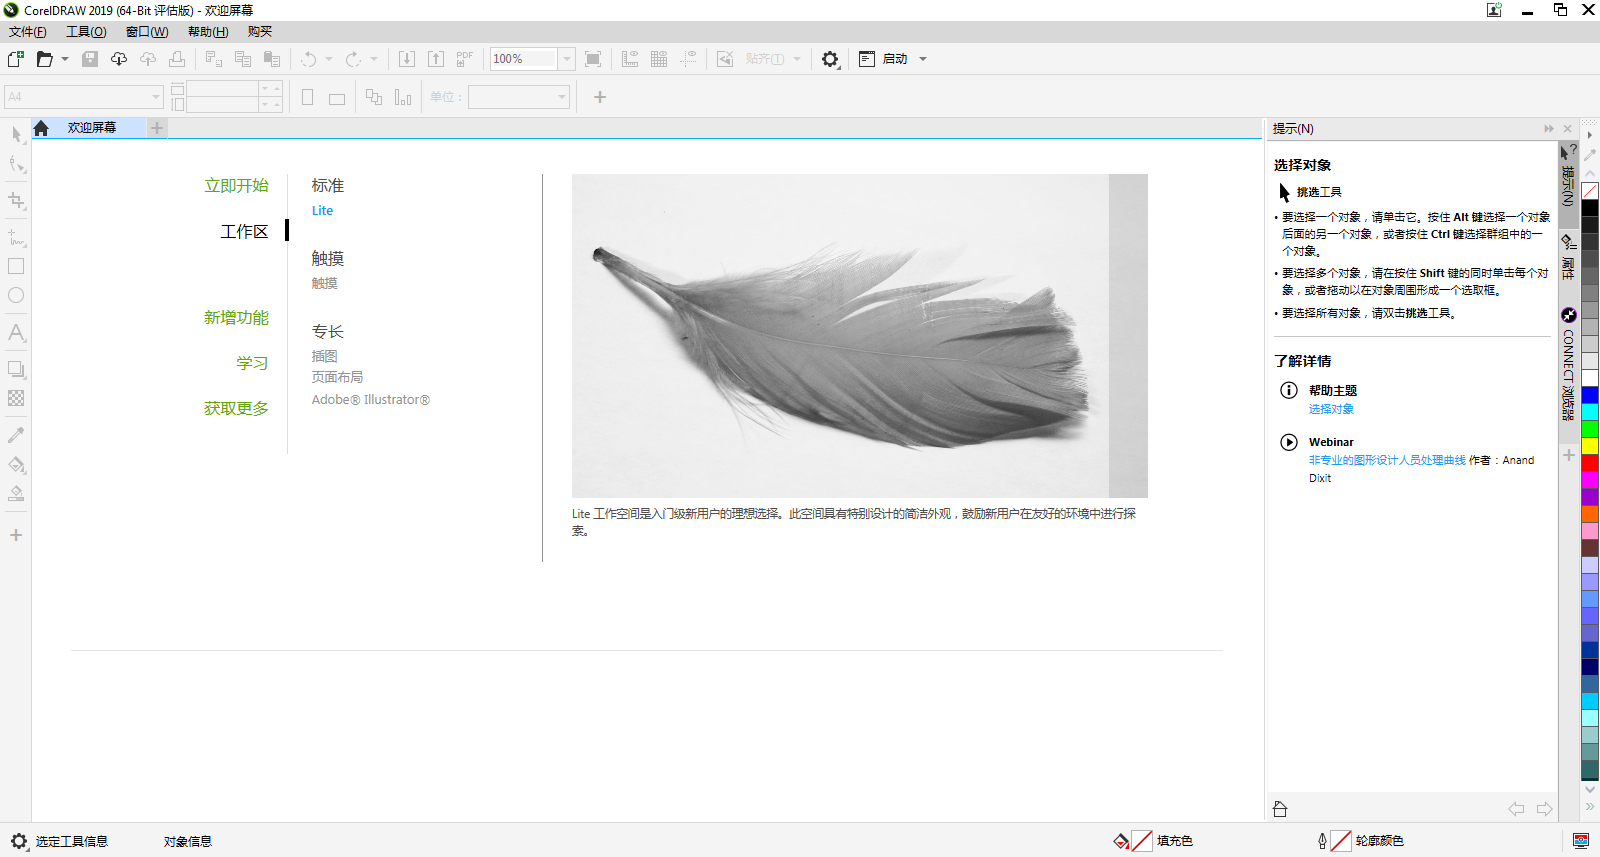Select portrait page orientation
The image size is (1600, 857).
pyautogui.click(x=308, y=97)
